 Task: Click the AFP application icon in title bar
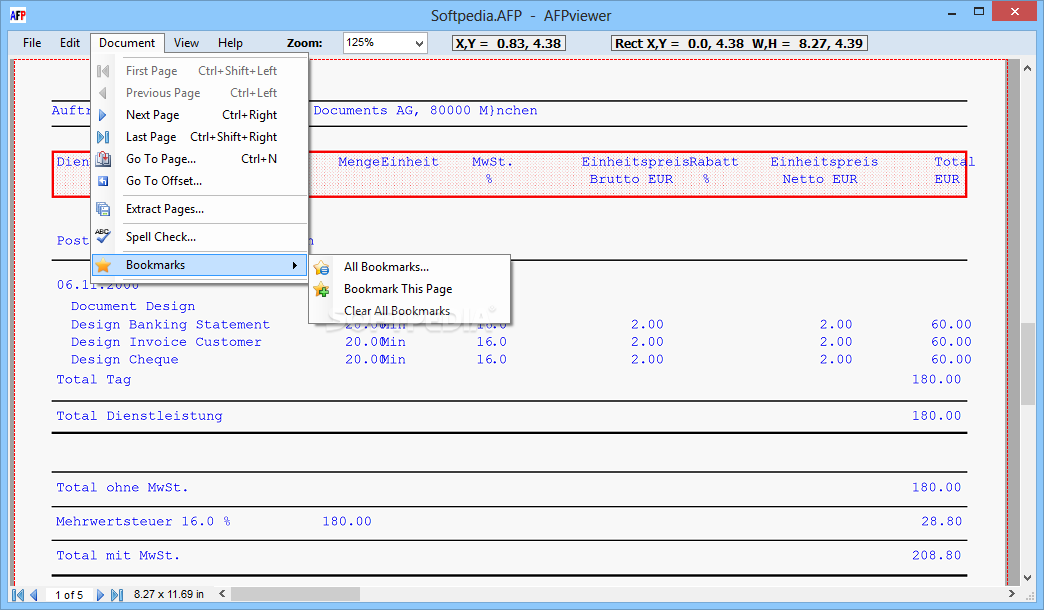pos(18,15)
